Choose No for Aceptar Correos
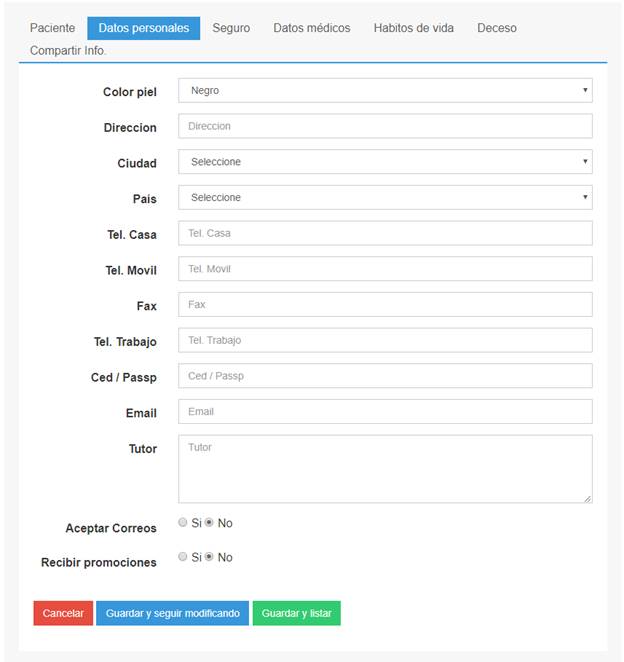This screenshot has height=662, width=624. [209, 522]
